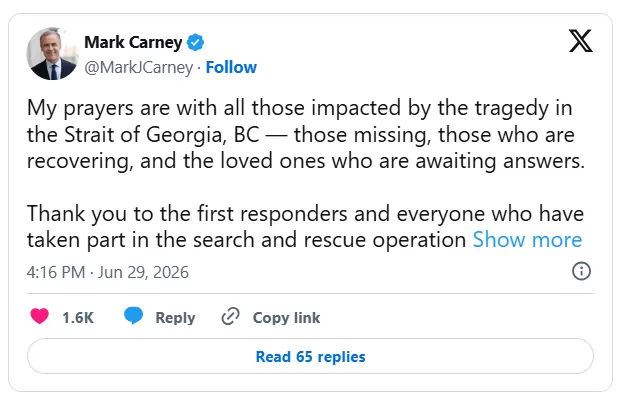Click the phrase 'search and rescue operation'
The height and width of the screenshot is (405, 630).
tap(329, 240)
